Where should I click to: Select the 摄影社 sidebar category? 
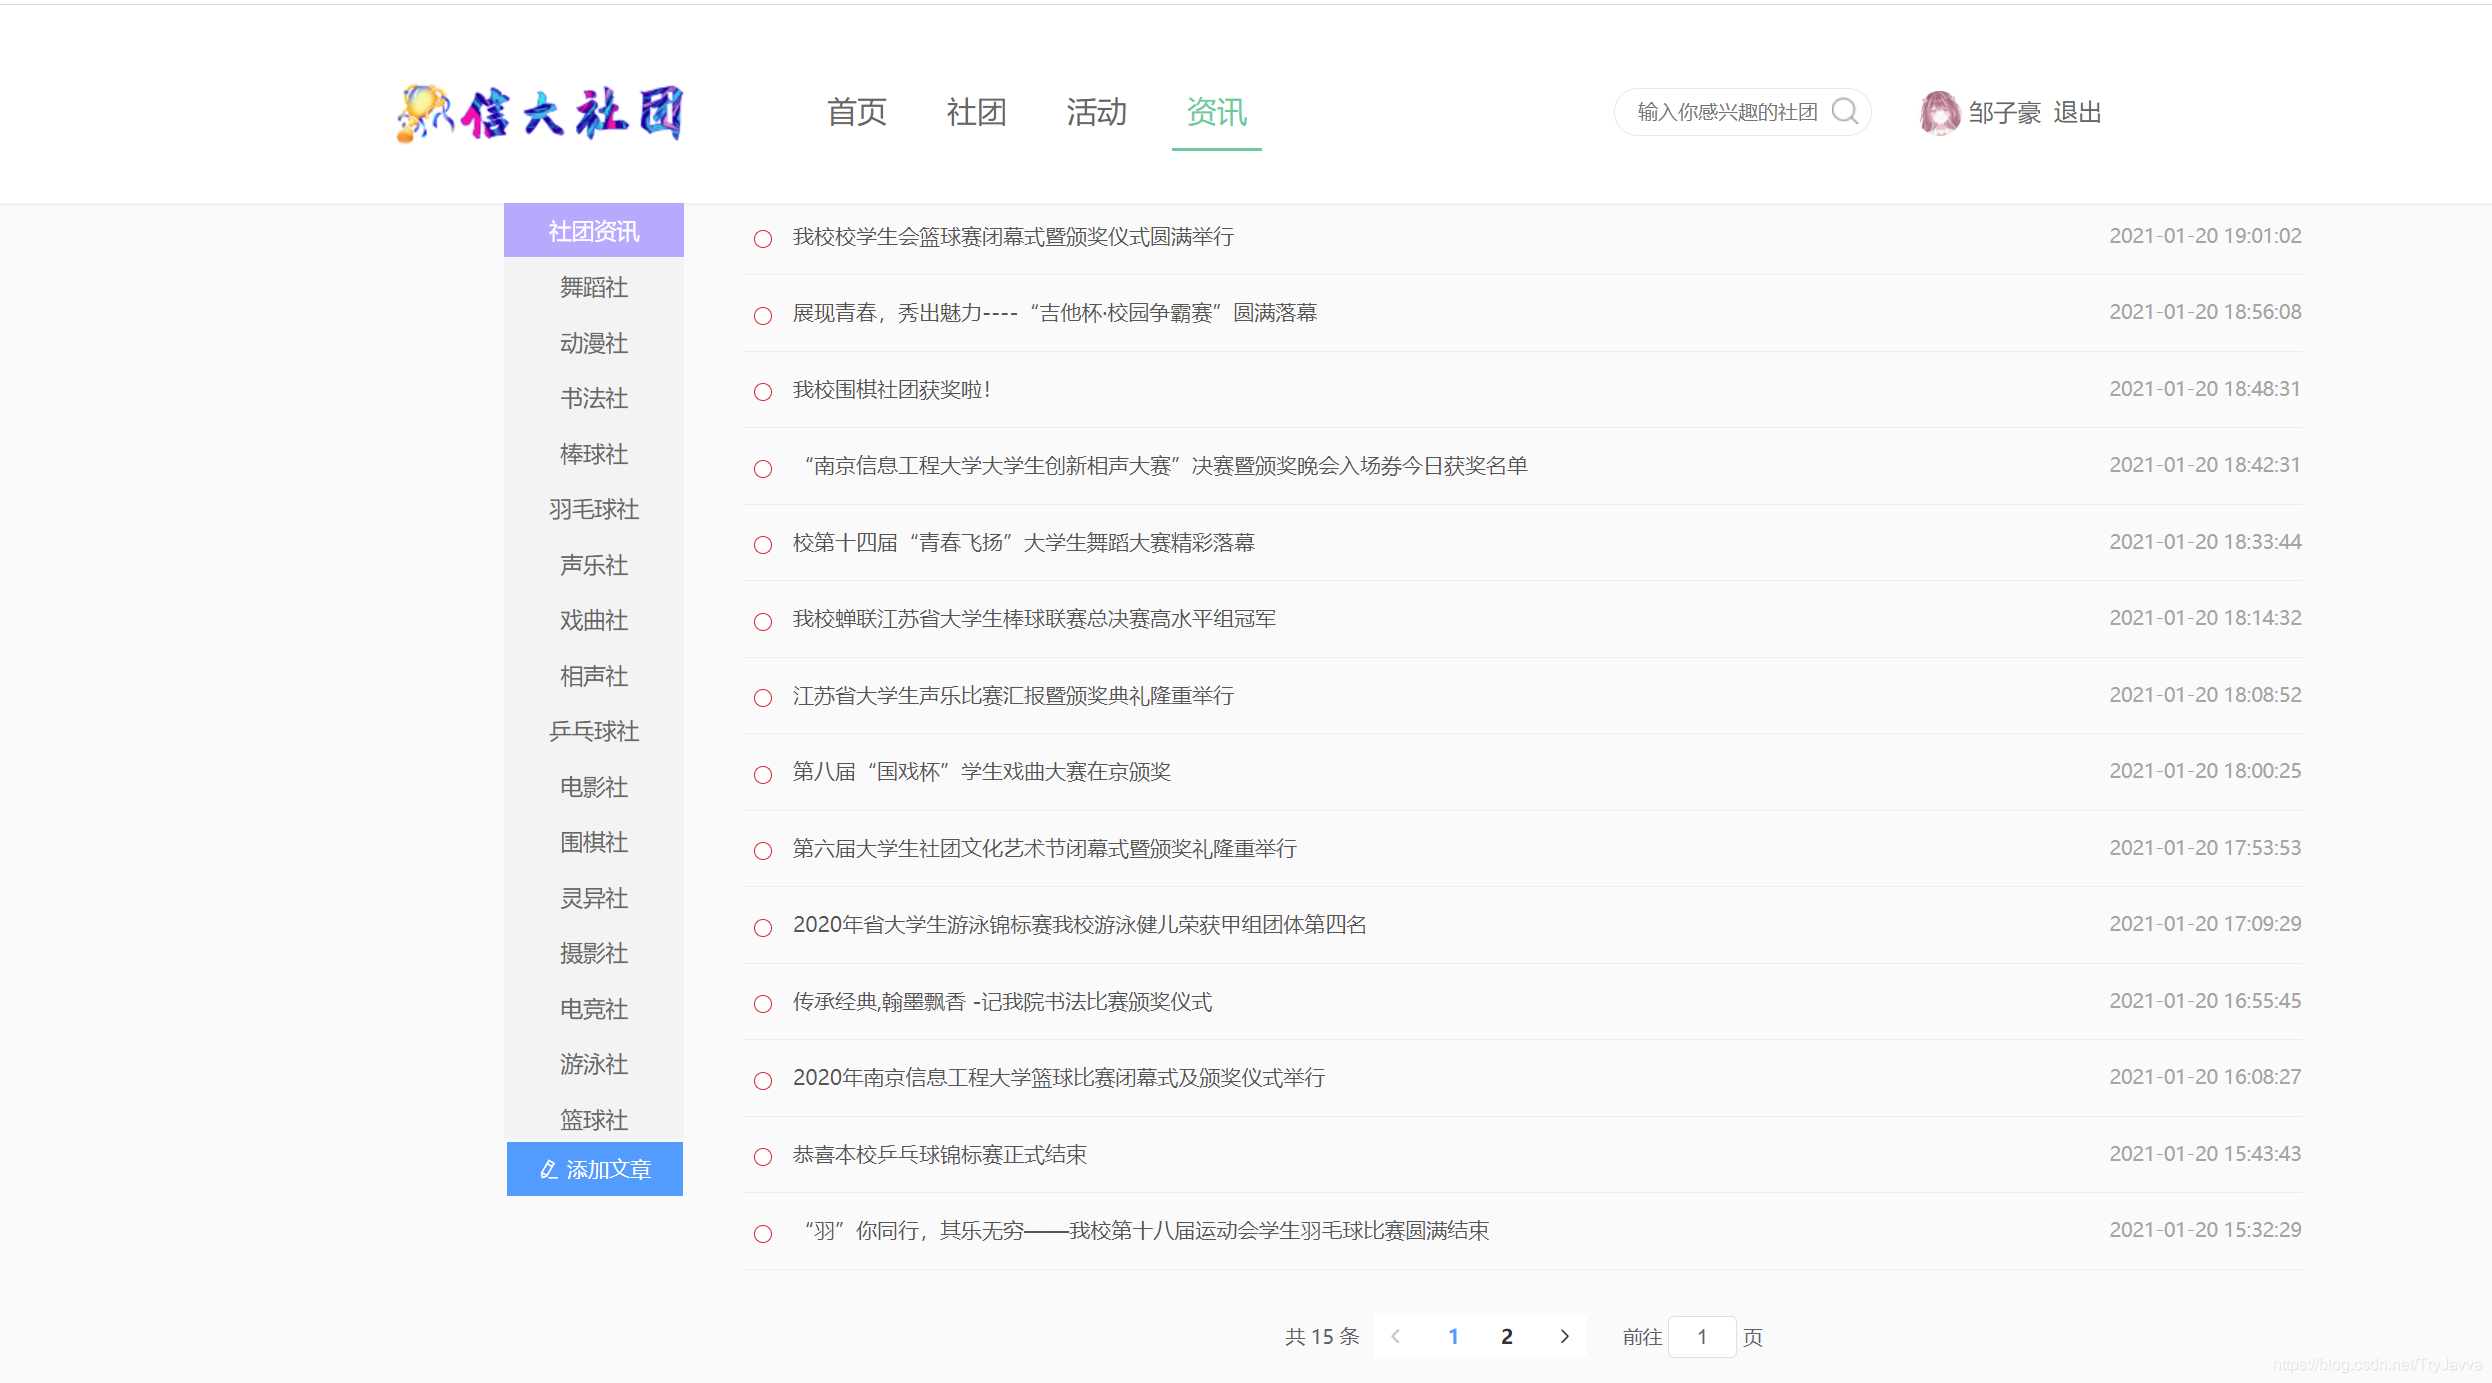[x=594, y=953]
